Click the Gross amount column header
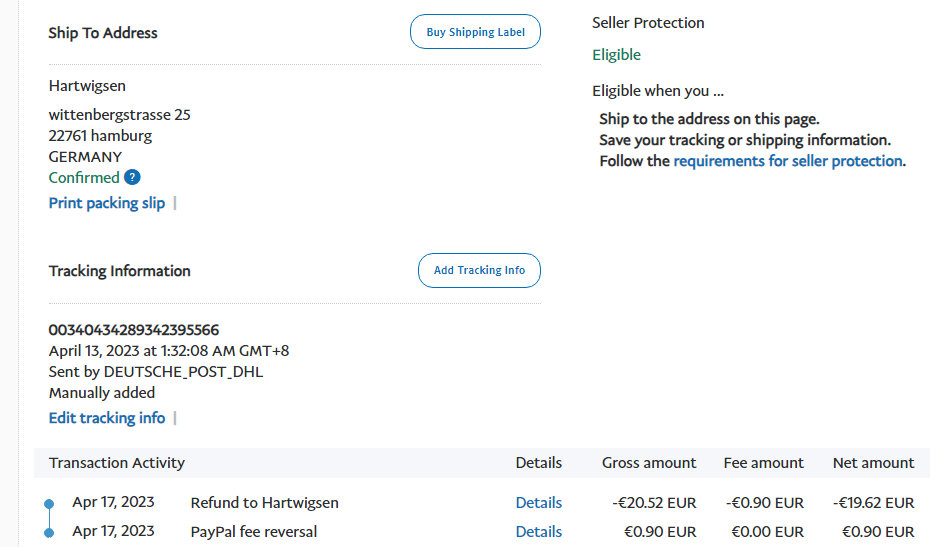This screenshot has width=940, height=547. pos(649,463)
